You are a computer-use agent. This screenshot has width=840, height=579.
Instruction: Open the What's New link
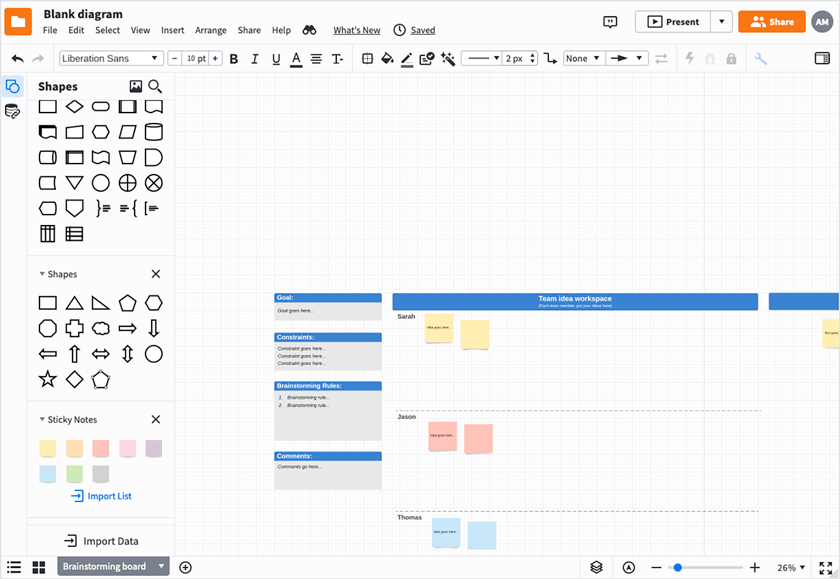(357, 30)
